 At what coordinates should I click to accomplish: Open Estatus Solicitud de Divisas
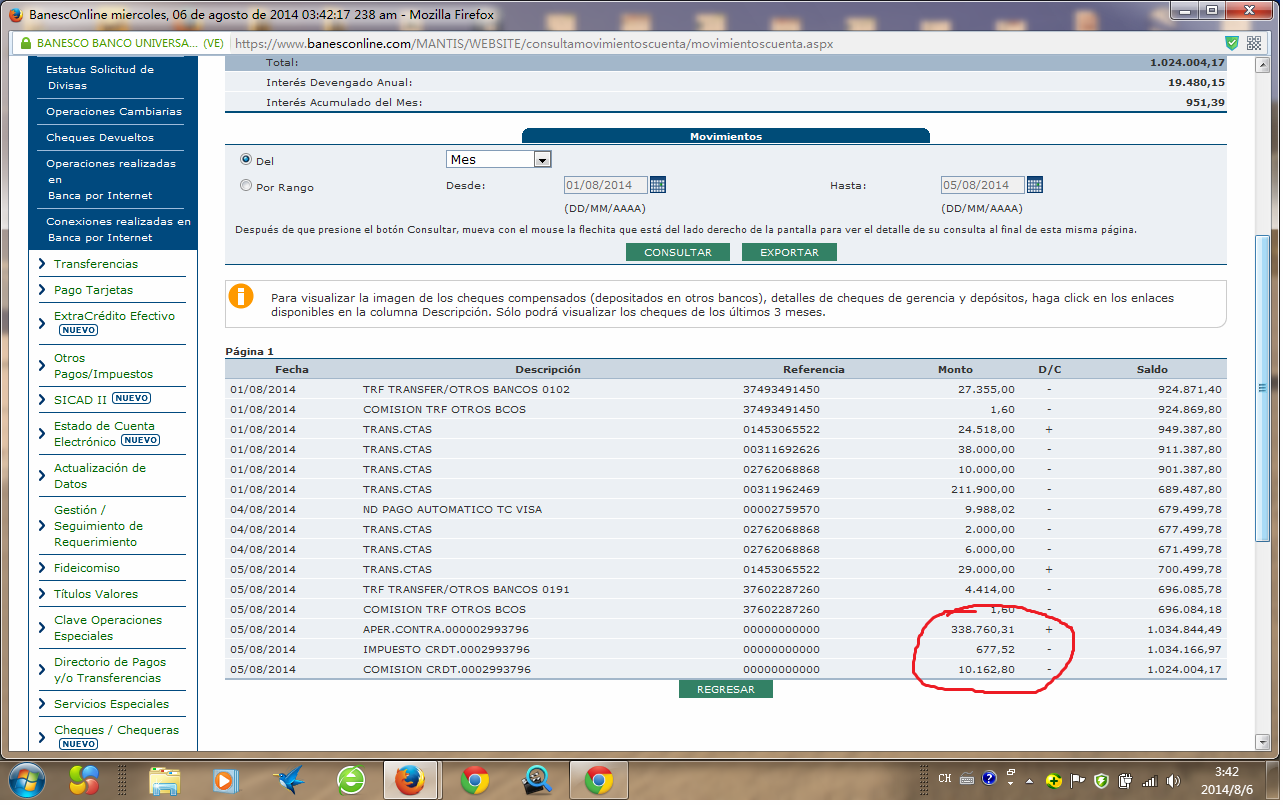point(100,77)
